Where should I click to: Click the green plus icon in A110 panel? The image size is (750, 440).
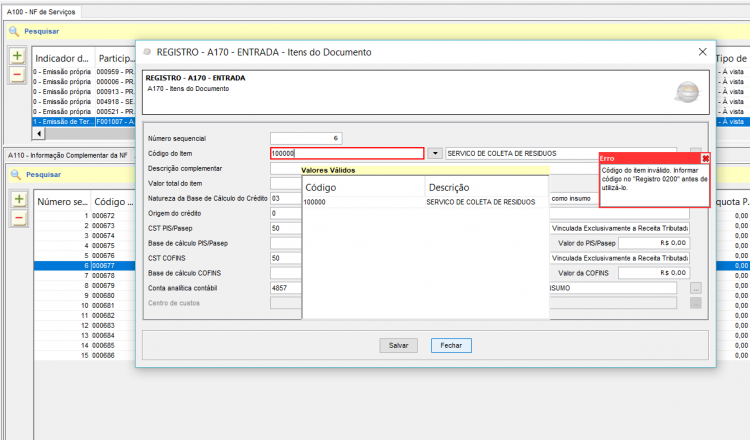coord(19,199)
